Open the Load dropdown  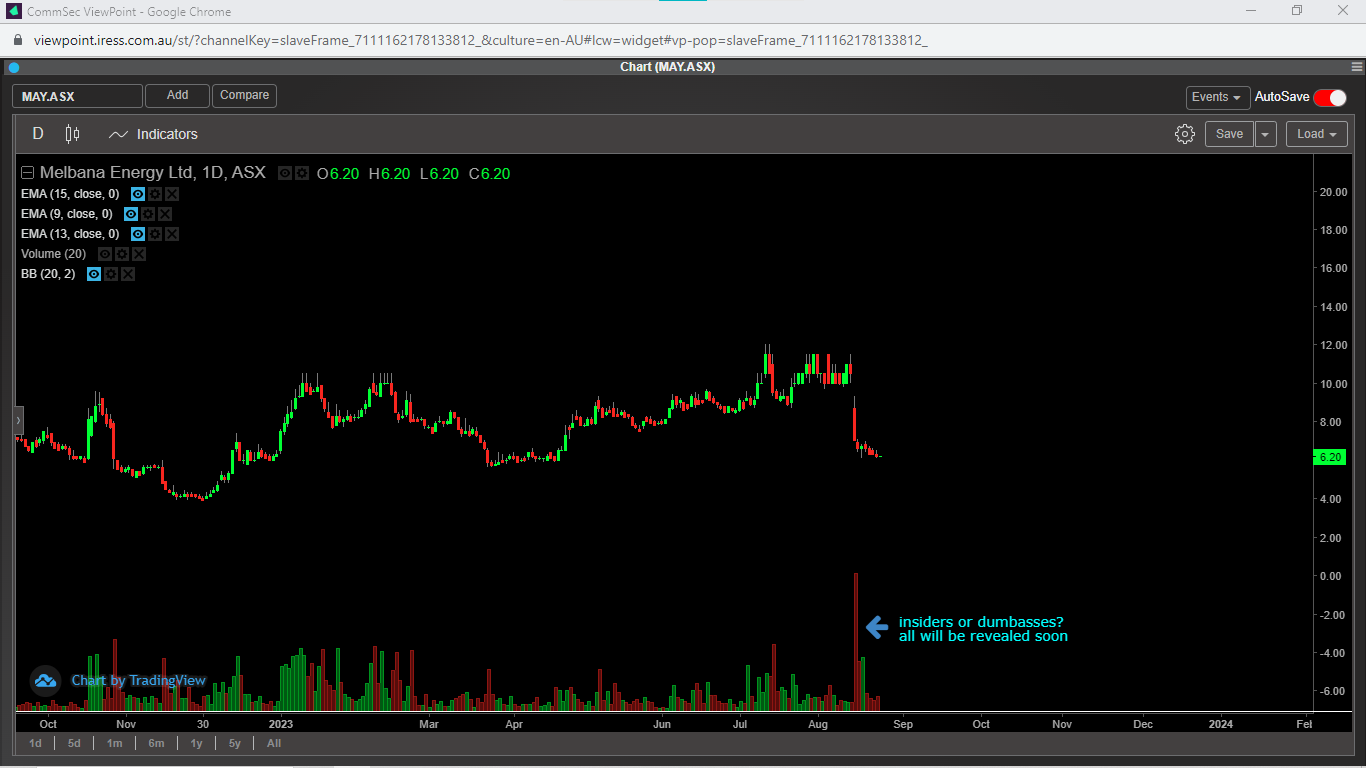tap(1317, 134)
